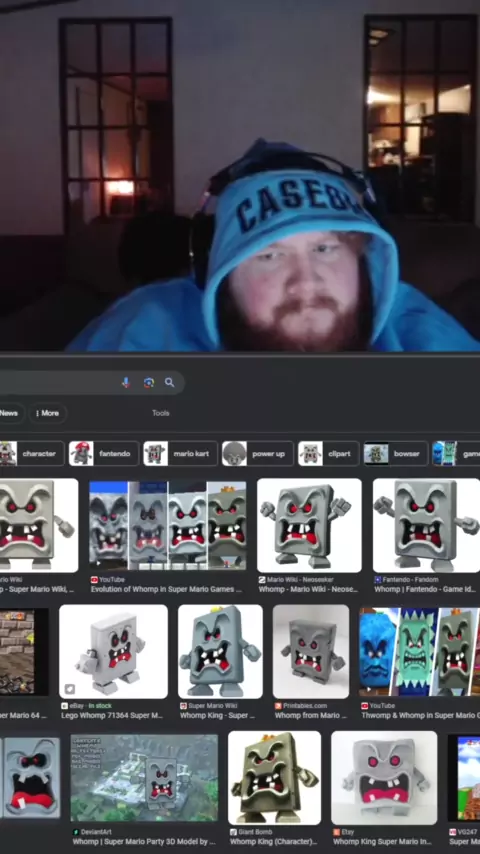Click the 'Giant Bomb' source text
This screenshot has width=480, height=854.
pos(254,832)
